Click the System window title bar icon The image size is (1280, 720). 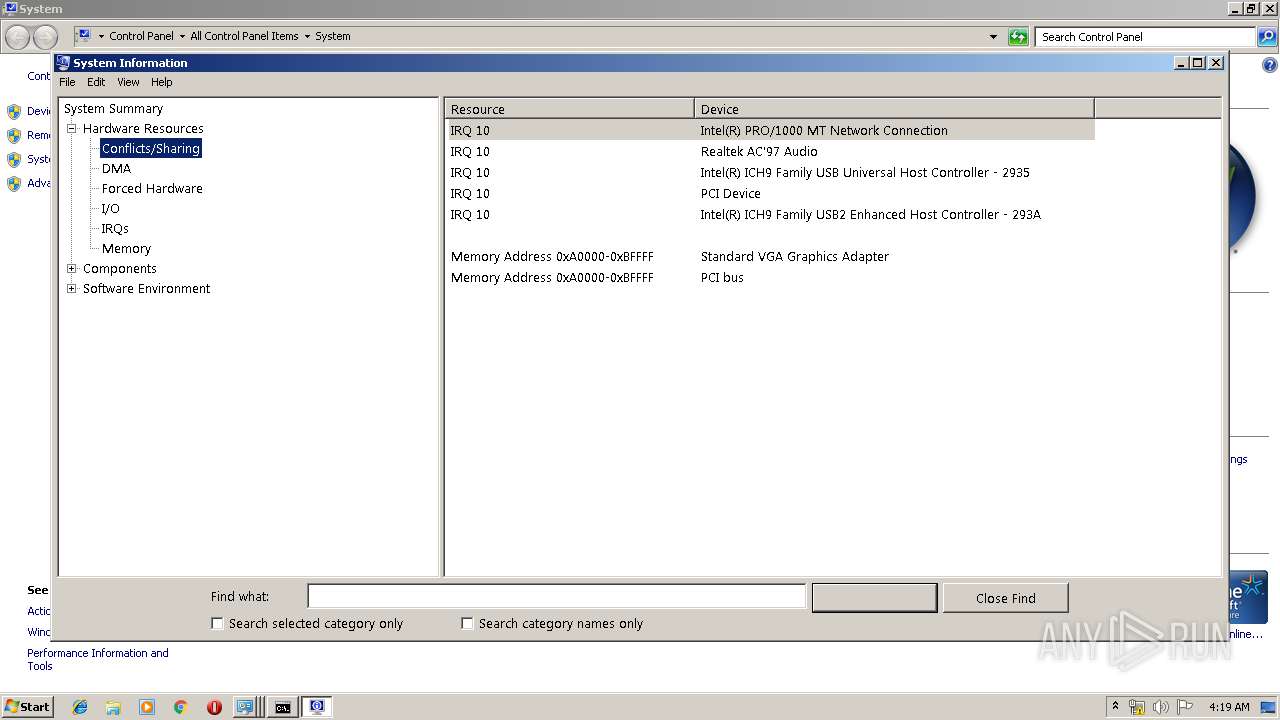click(x=10, y=8)
